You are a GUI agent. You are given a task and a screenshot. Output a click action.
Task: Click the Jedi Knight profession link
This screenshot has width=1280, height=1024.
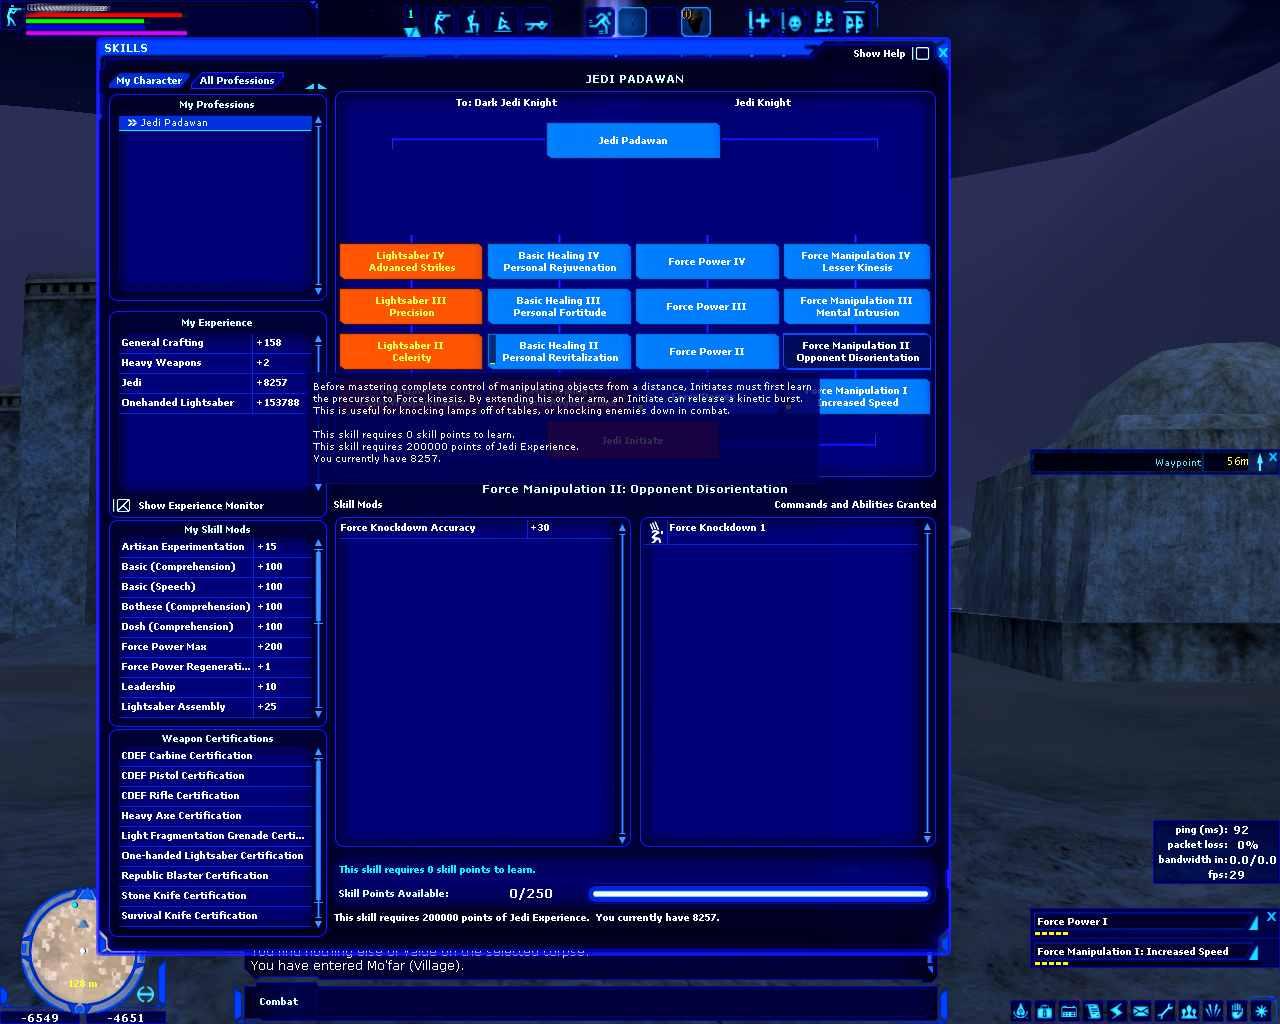pyautogui.click(x=762, y=102)
